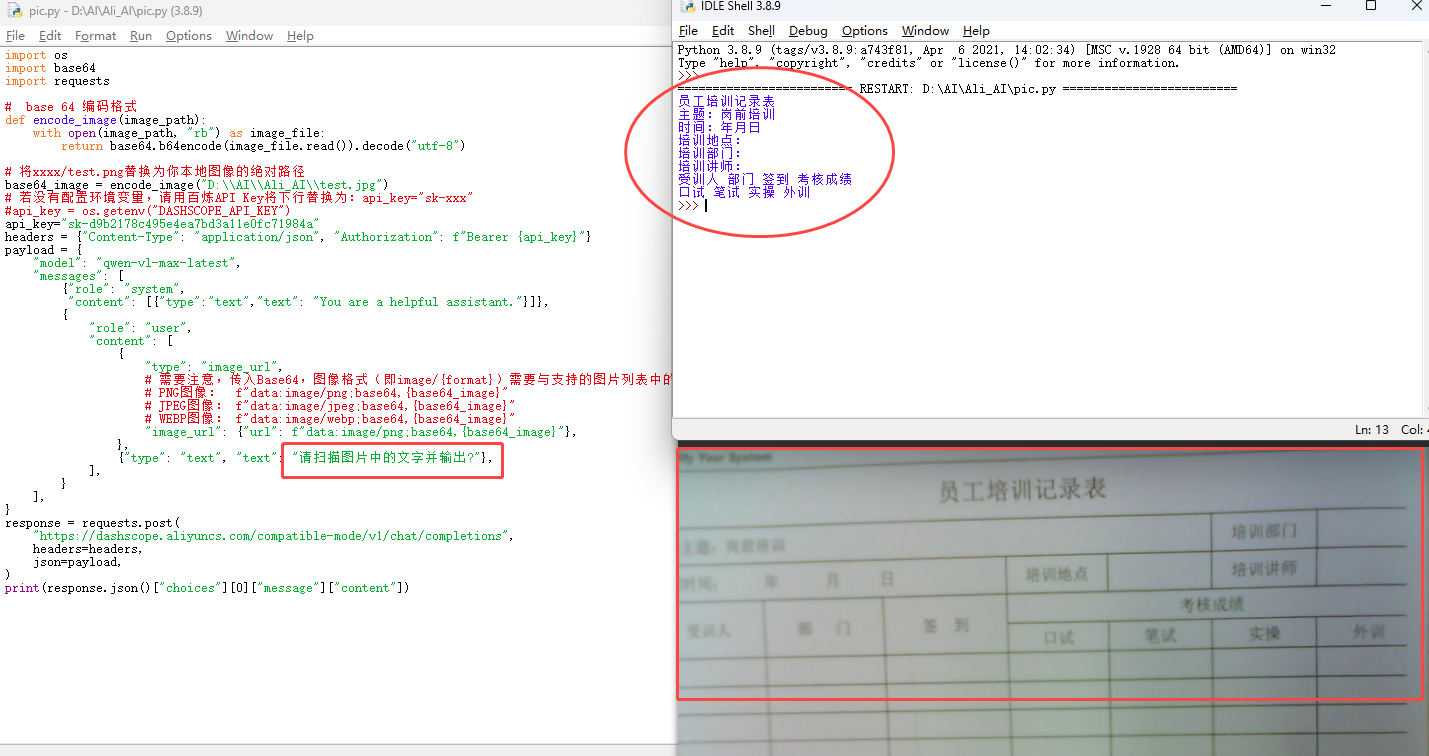Click the dashscope.aliyuncs.com URL string
This screenshot has height=756, width=1429.
click(272, 536)
